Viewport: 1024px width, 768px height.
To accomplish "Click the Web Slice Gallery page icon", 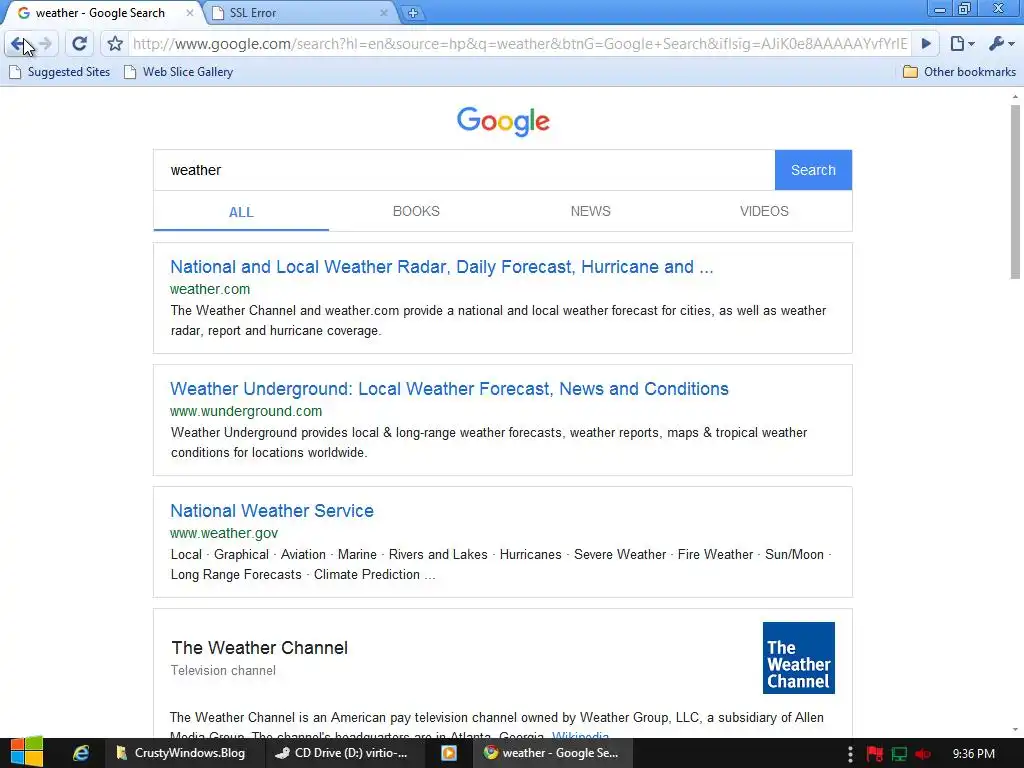I will pos(130,72).
